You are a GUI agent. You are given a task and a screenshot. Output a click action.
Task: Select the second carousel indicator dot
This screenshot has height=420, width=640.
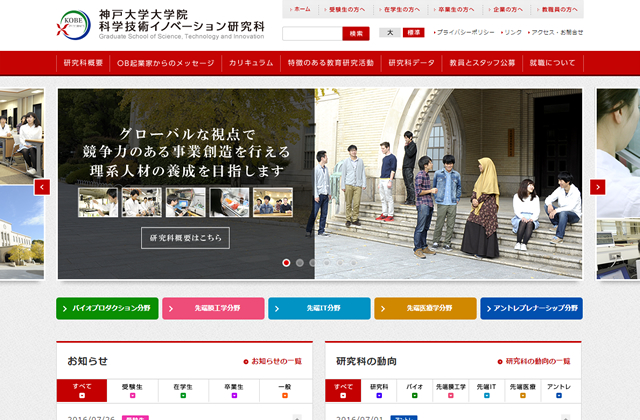[x=299, y=263]
